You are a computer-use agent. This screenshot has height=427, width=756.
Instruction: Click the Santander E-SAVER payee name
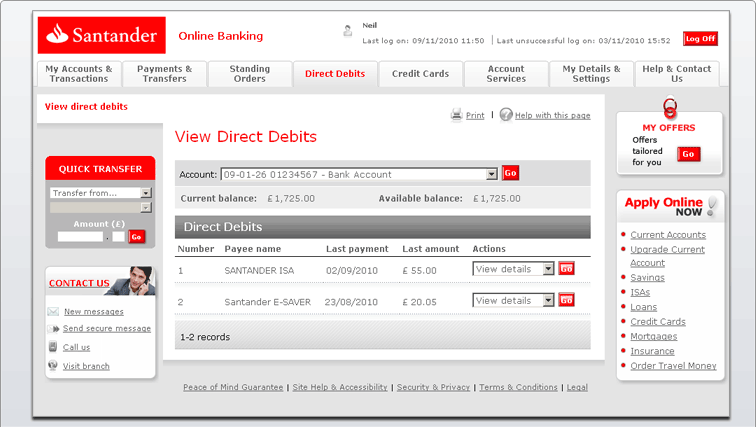[x=268, y=302]
